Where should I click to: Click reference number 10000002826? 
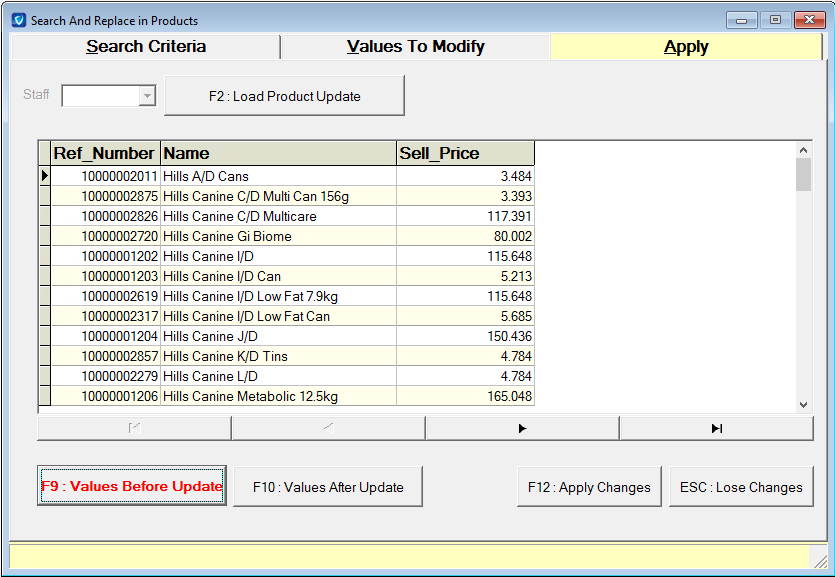tap(105, 216)
